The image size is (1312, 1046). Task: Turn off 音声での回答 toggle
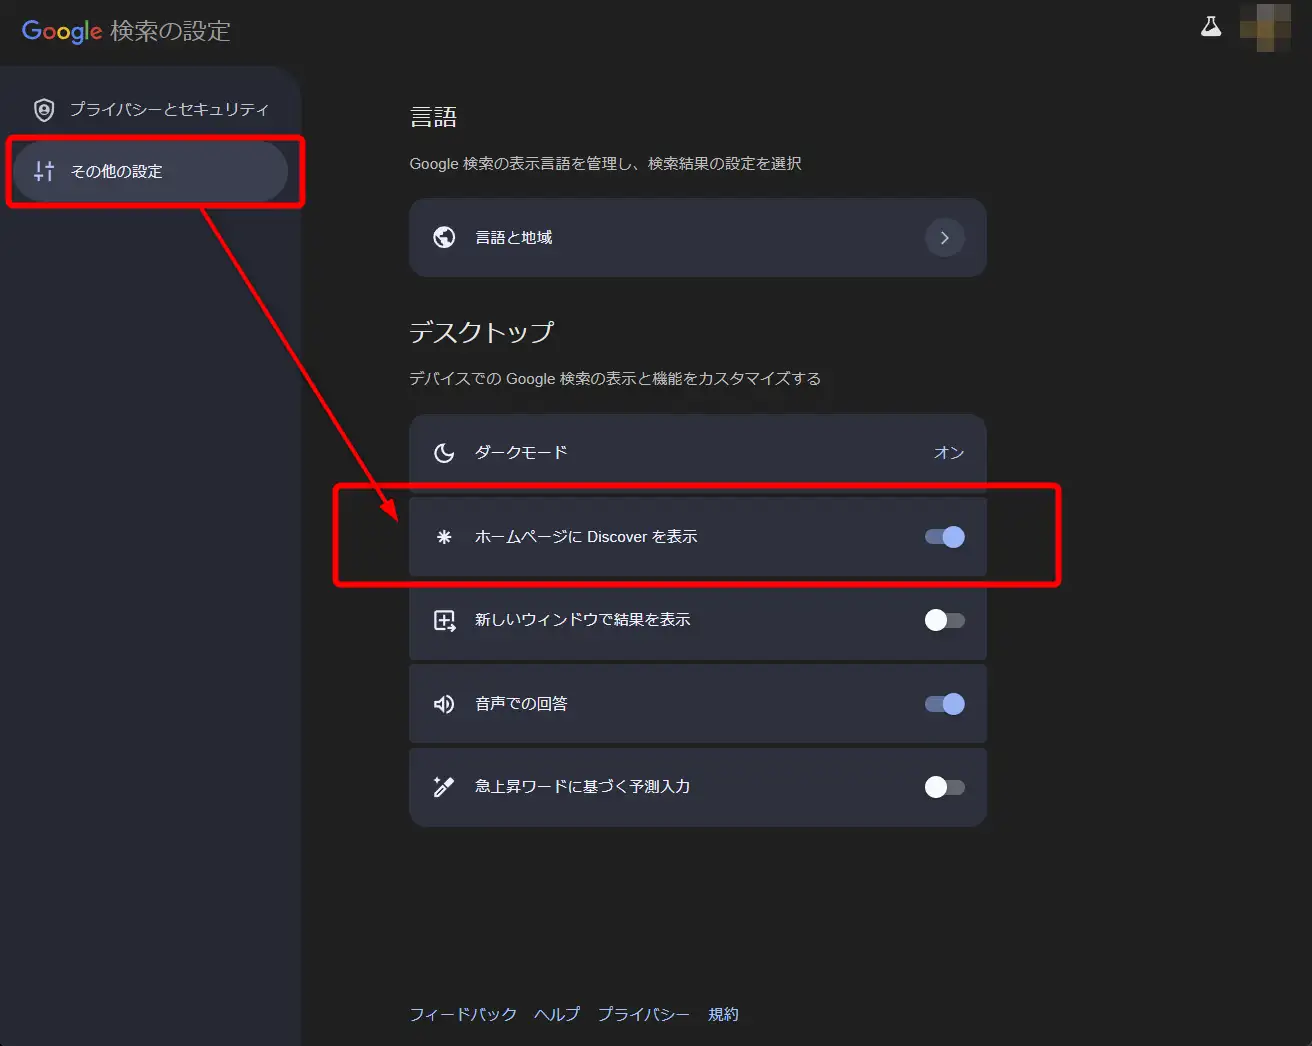coord(944,704)
